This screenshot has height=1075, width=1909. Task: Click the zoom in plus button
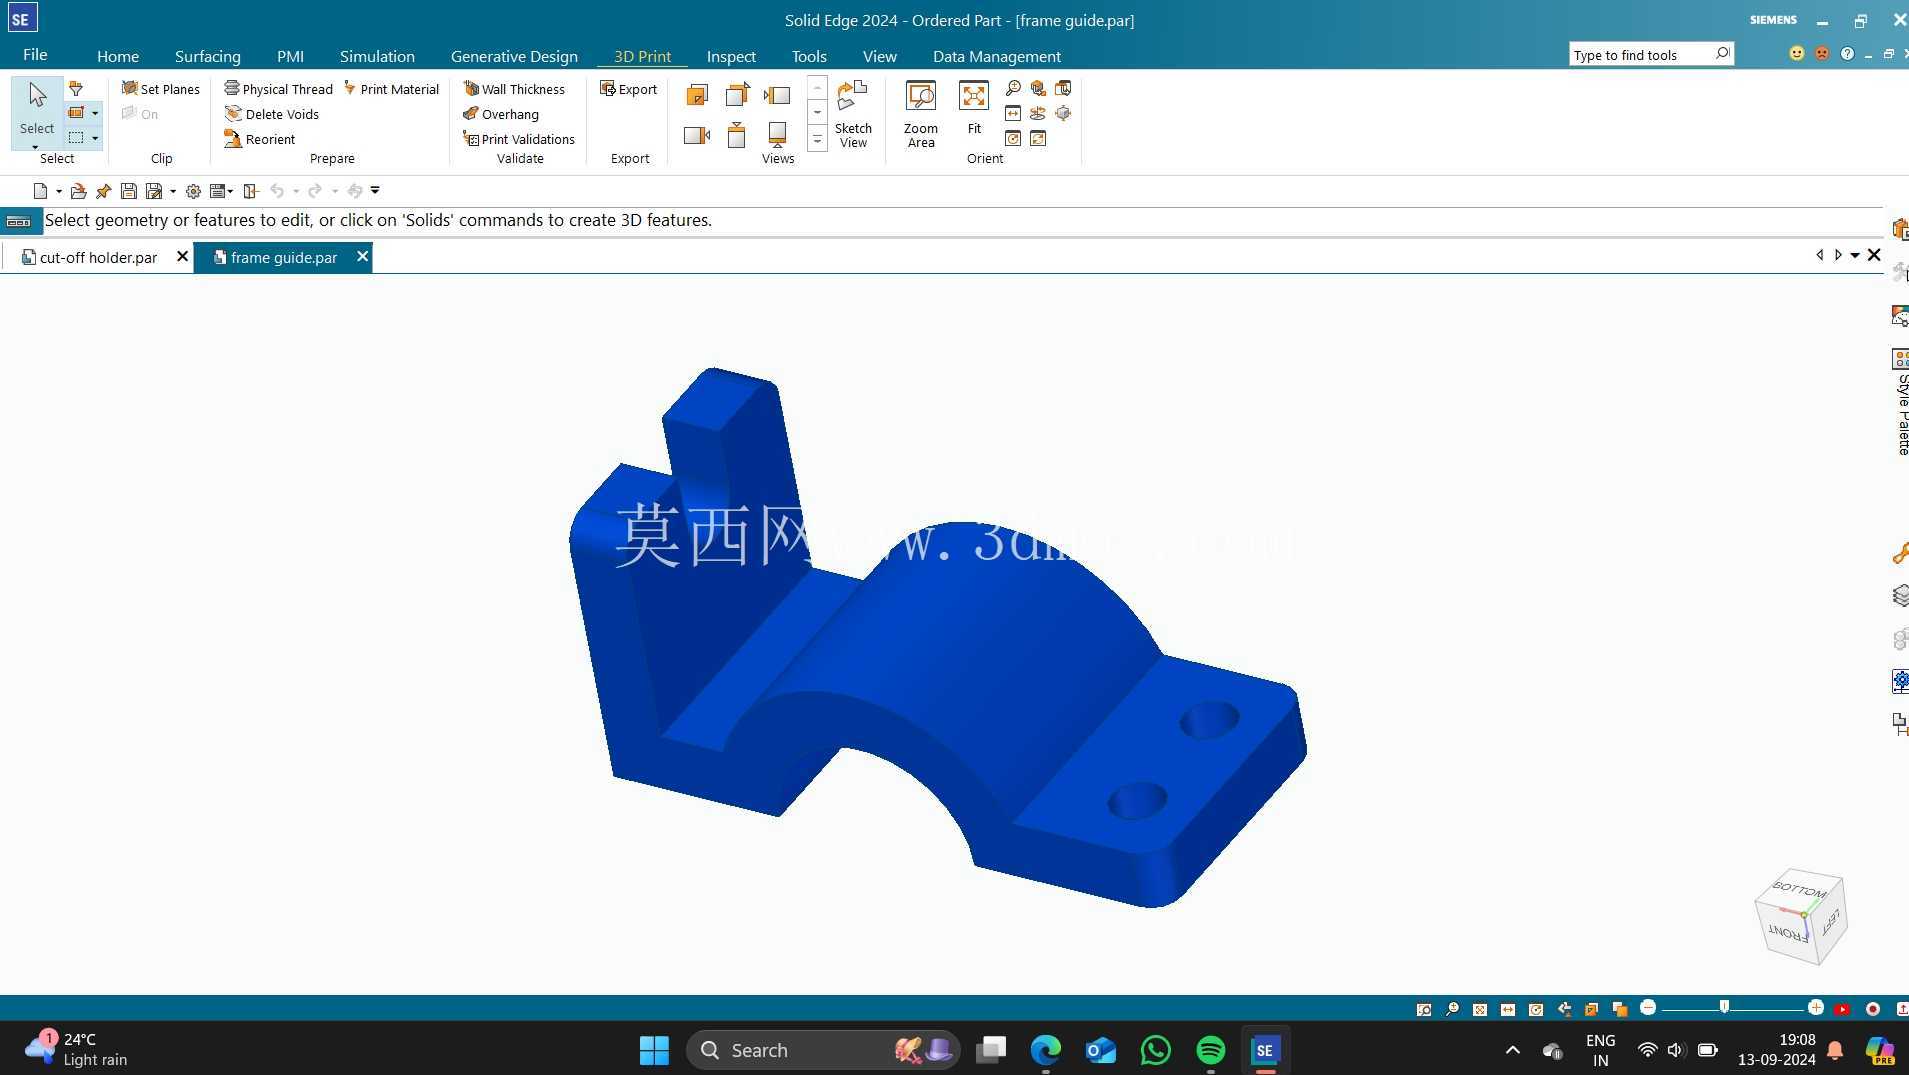pos(1815,1007)
